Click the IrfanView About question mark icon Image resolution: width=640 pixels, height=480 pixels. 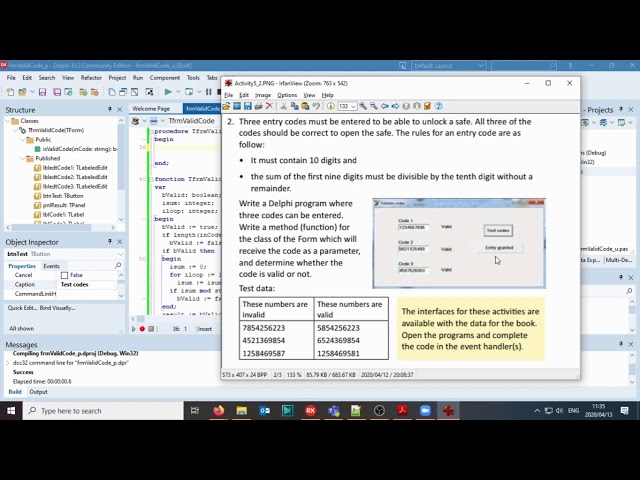tap(438, 106)
